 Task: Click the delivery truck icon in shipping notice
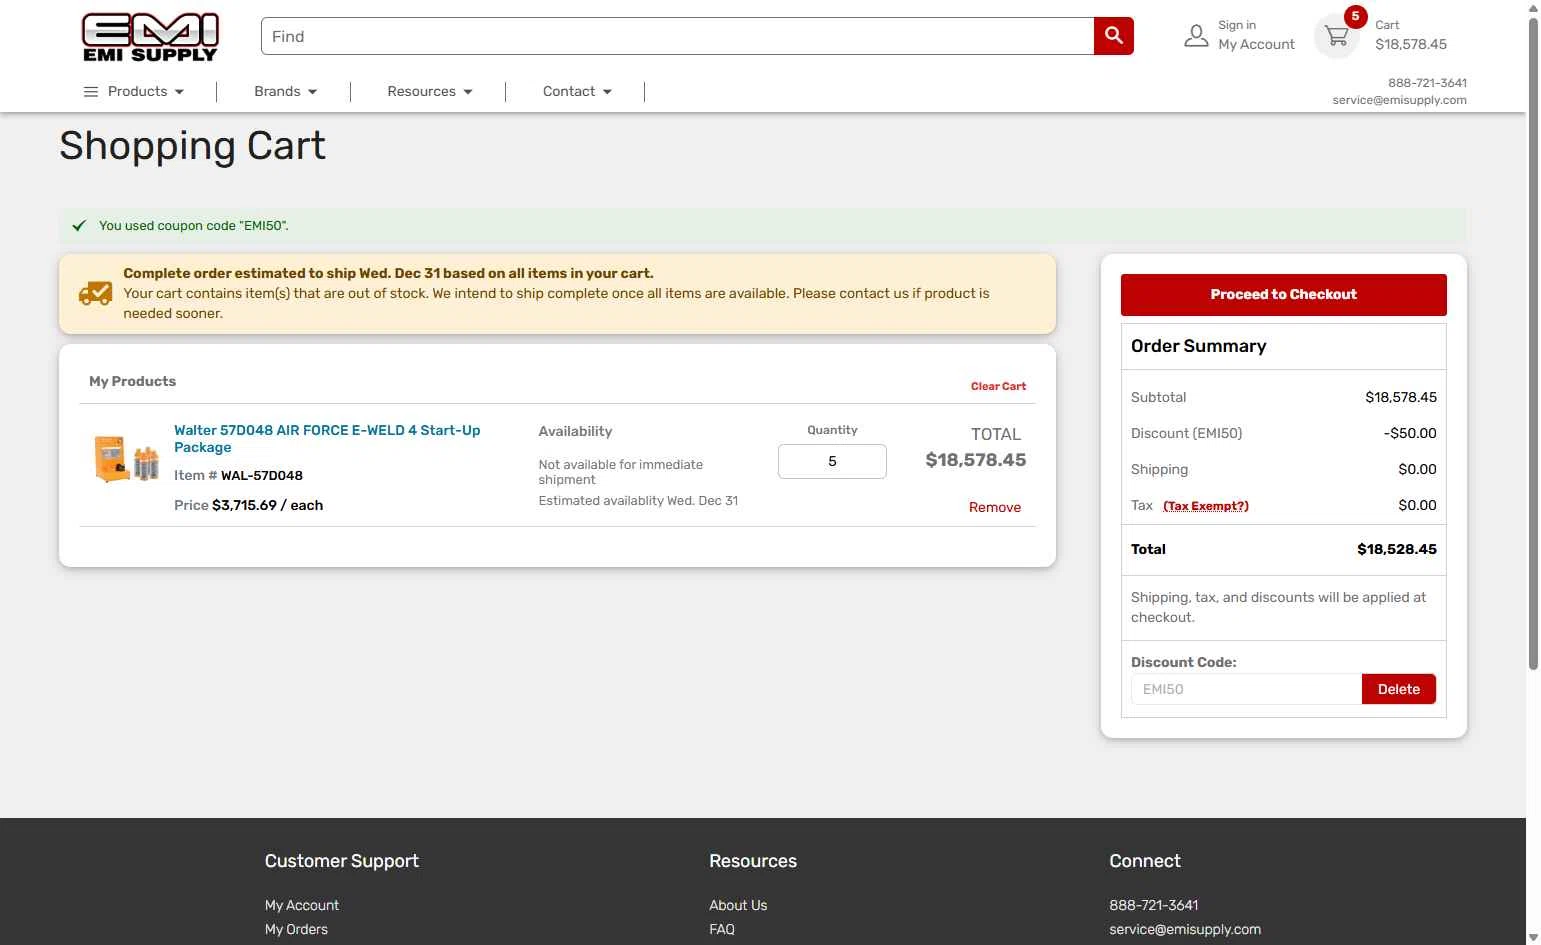pos(96,293)
